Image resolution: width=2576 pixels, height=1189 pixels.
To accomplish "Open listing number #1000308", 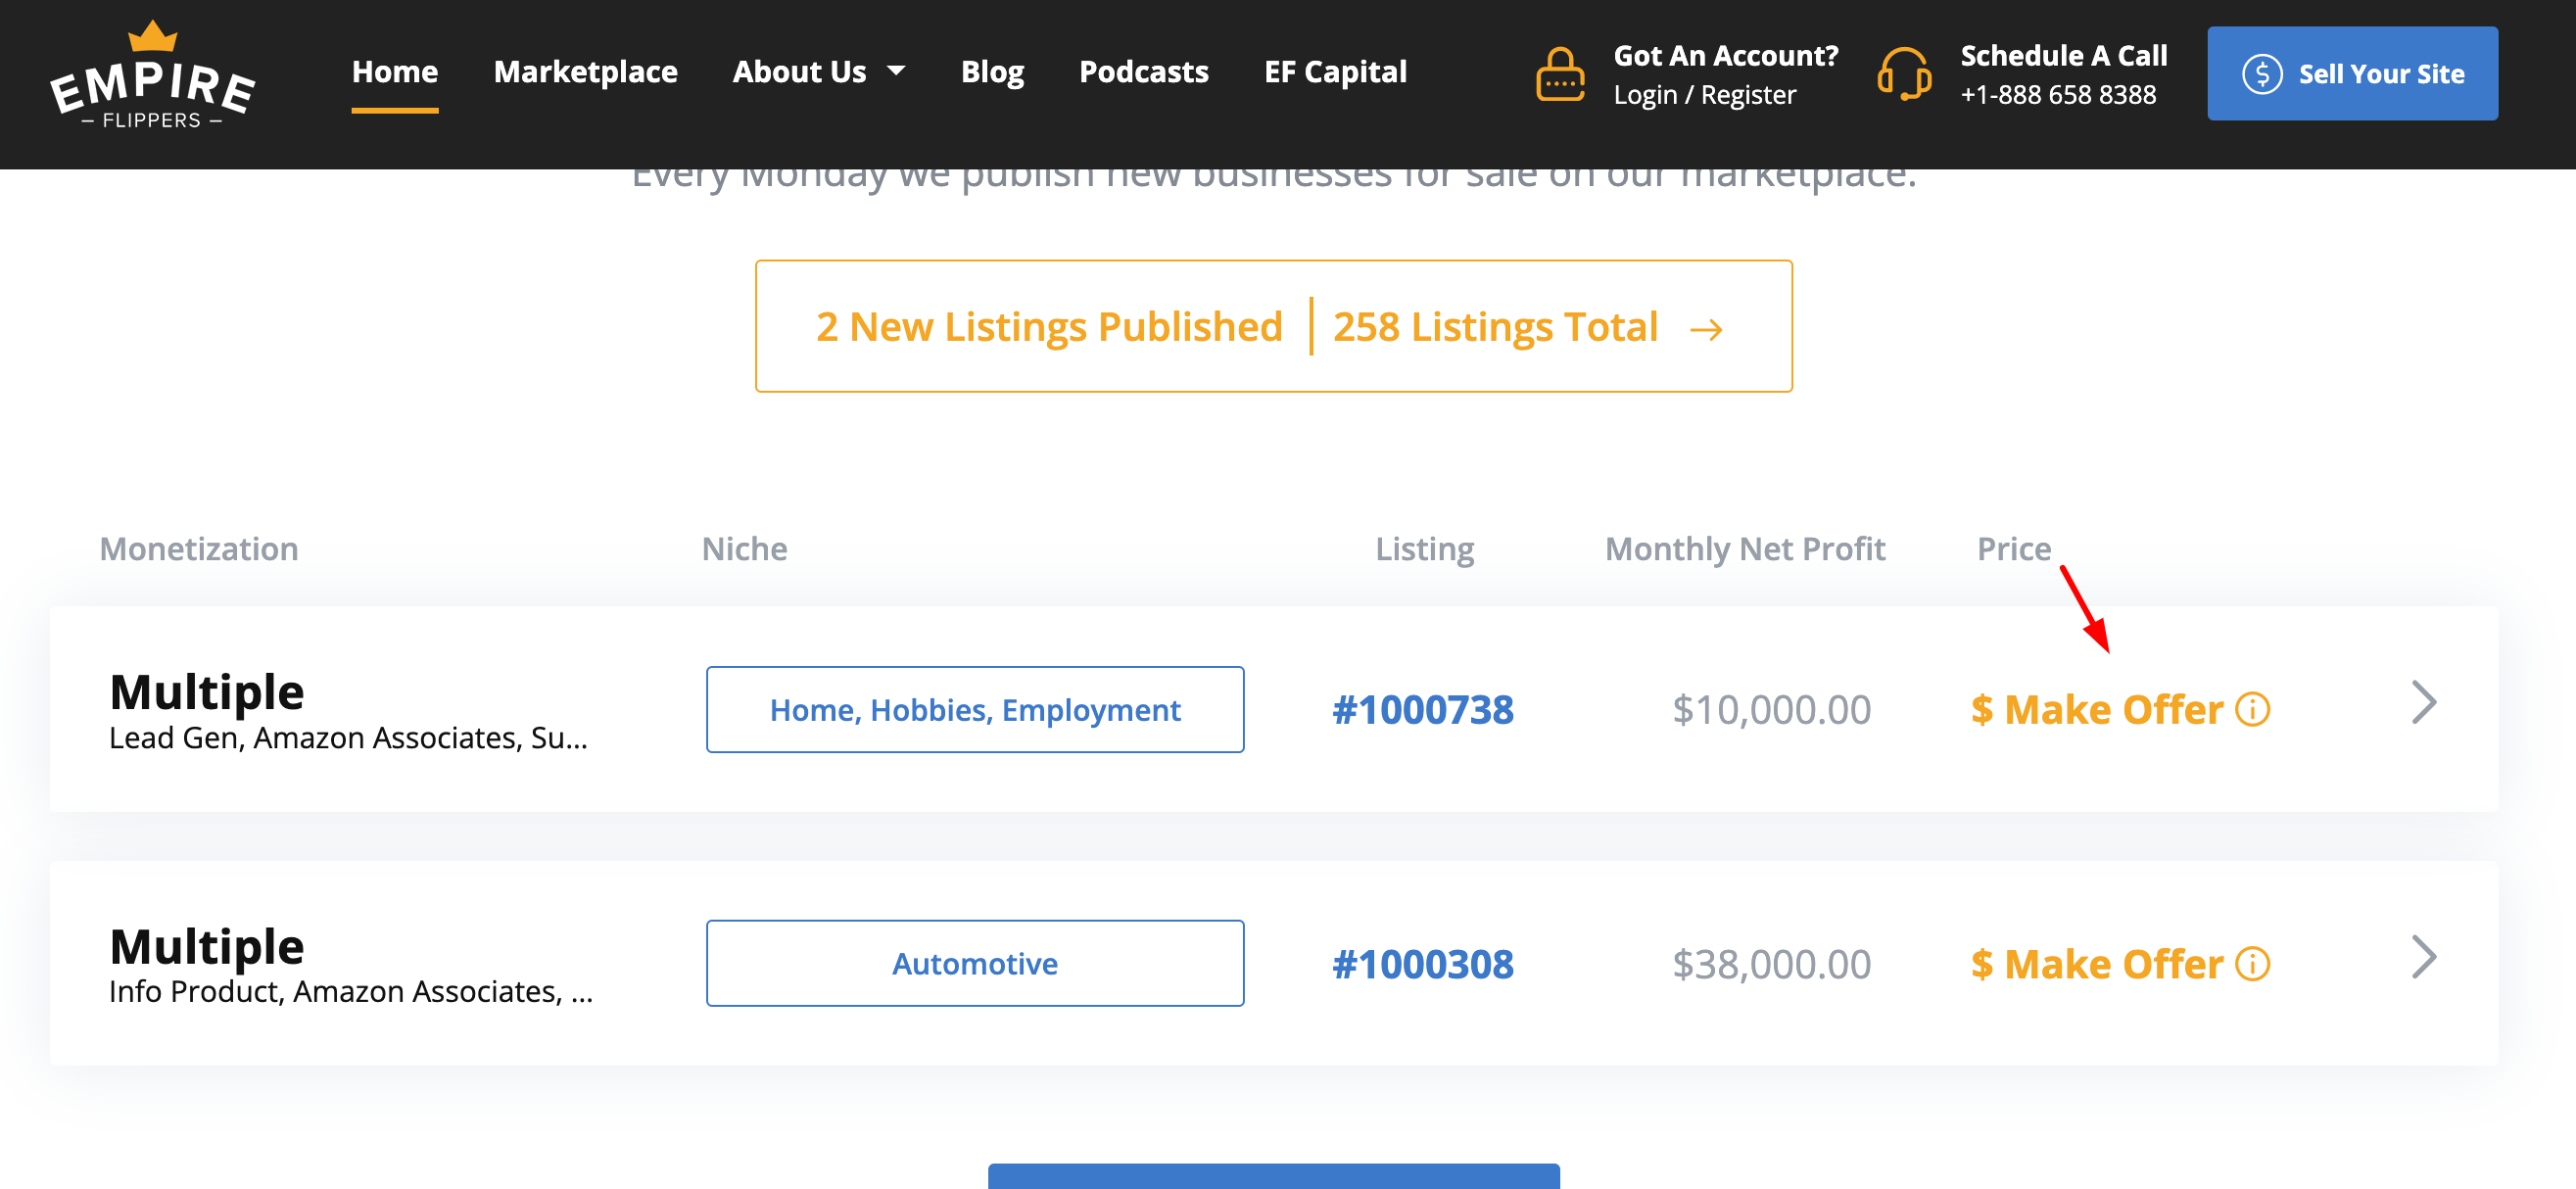I will click(1422, 964).
